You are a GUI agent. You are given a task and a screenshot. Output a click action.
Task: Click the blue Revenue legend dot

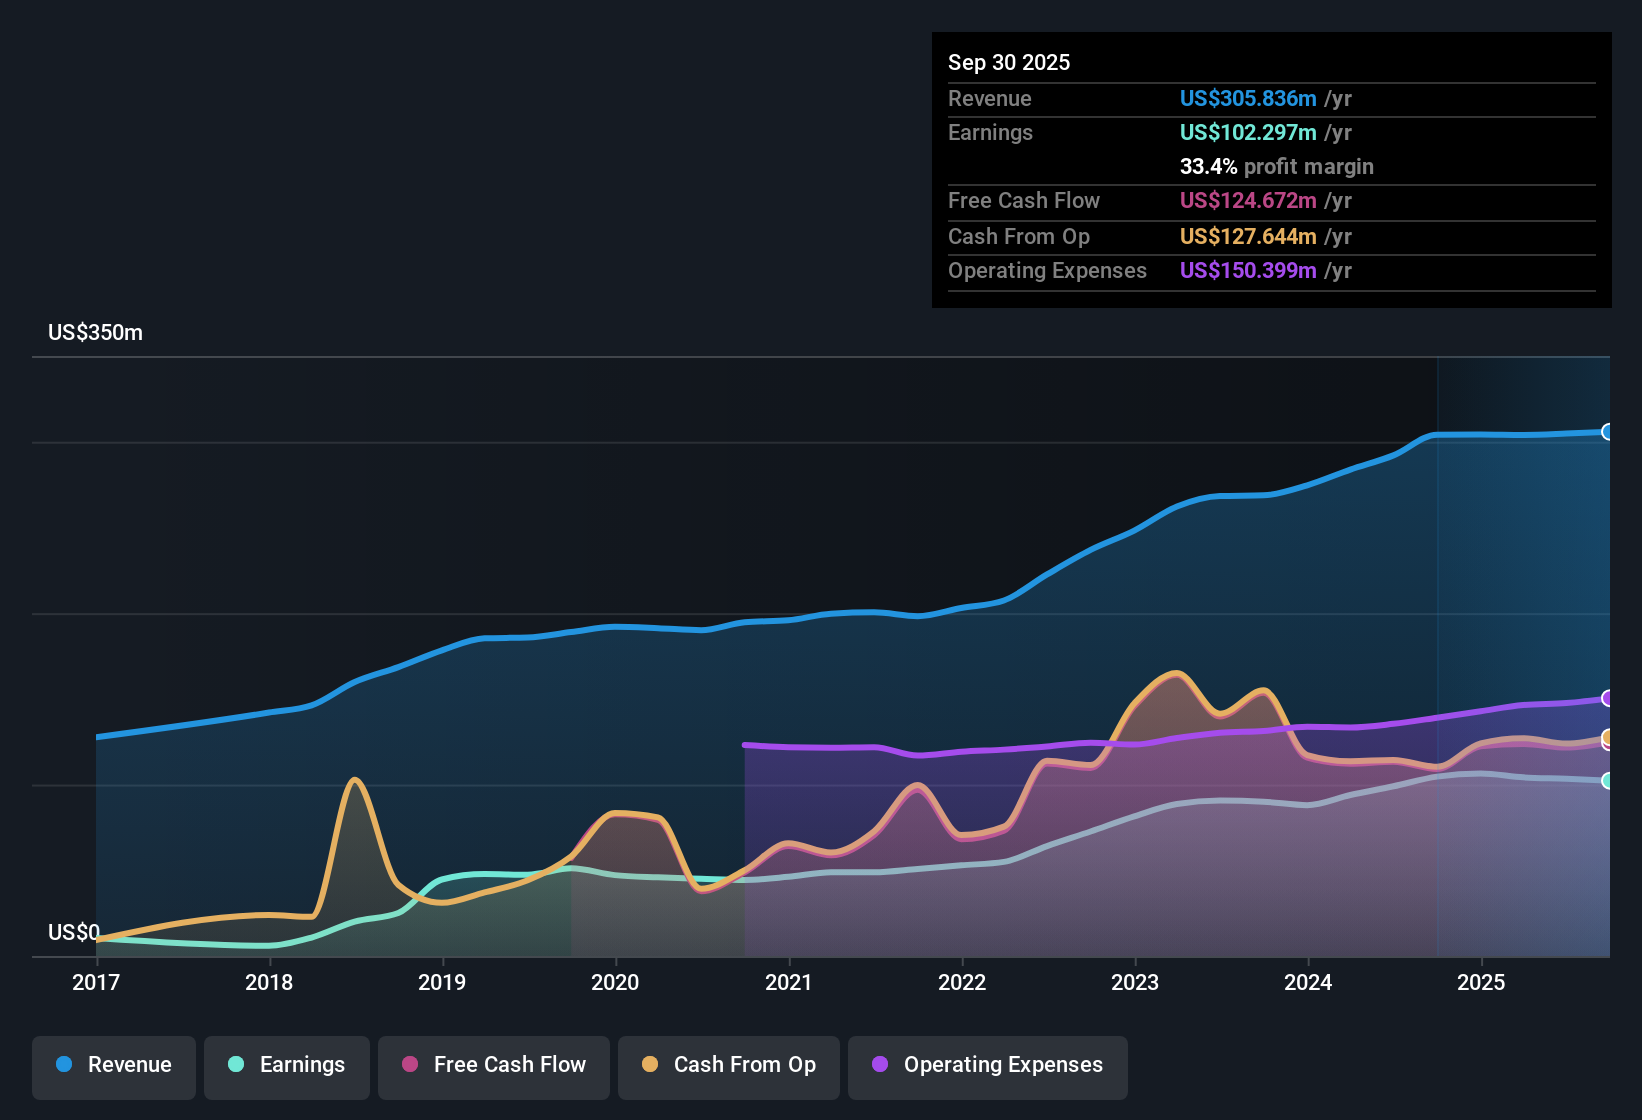coord(64,1064)
